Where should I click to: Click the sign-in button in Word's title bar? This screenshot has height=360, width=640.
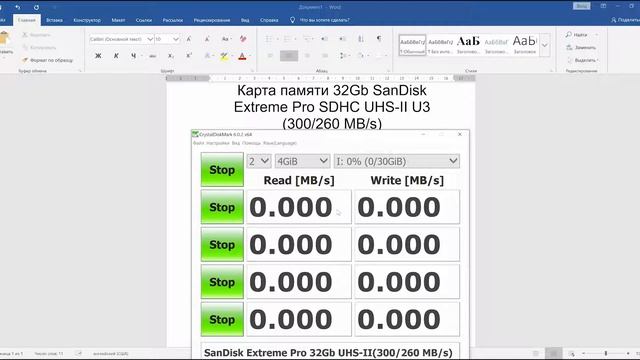(582, 6)
